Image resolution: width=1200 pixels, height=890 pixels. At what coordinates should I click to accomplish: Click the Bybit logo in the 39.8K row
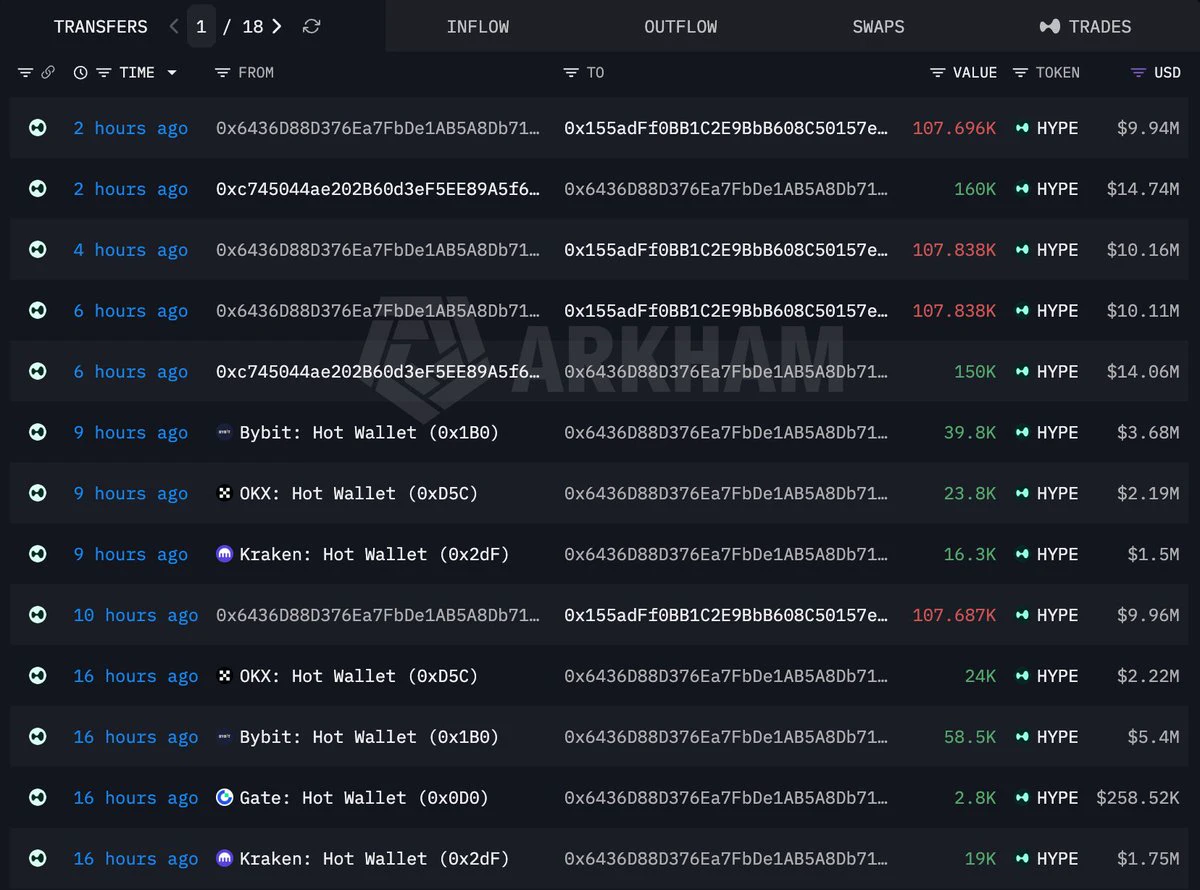pyautogui.click(x=224, y=433)
